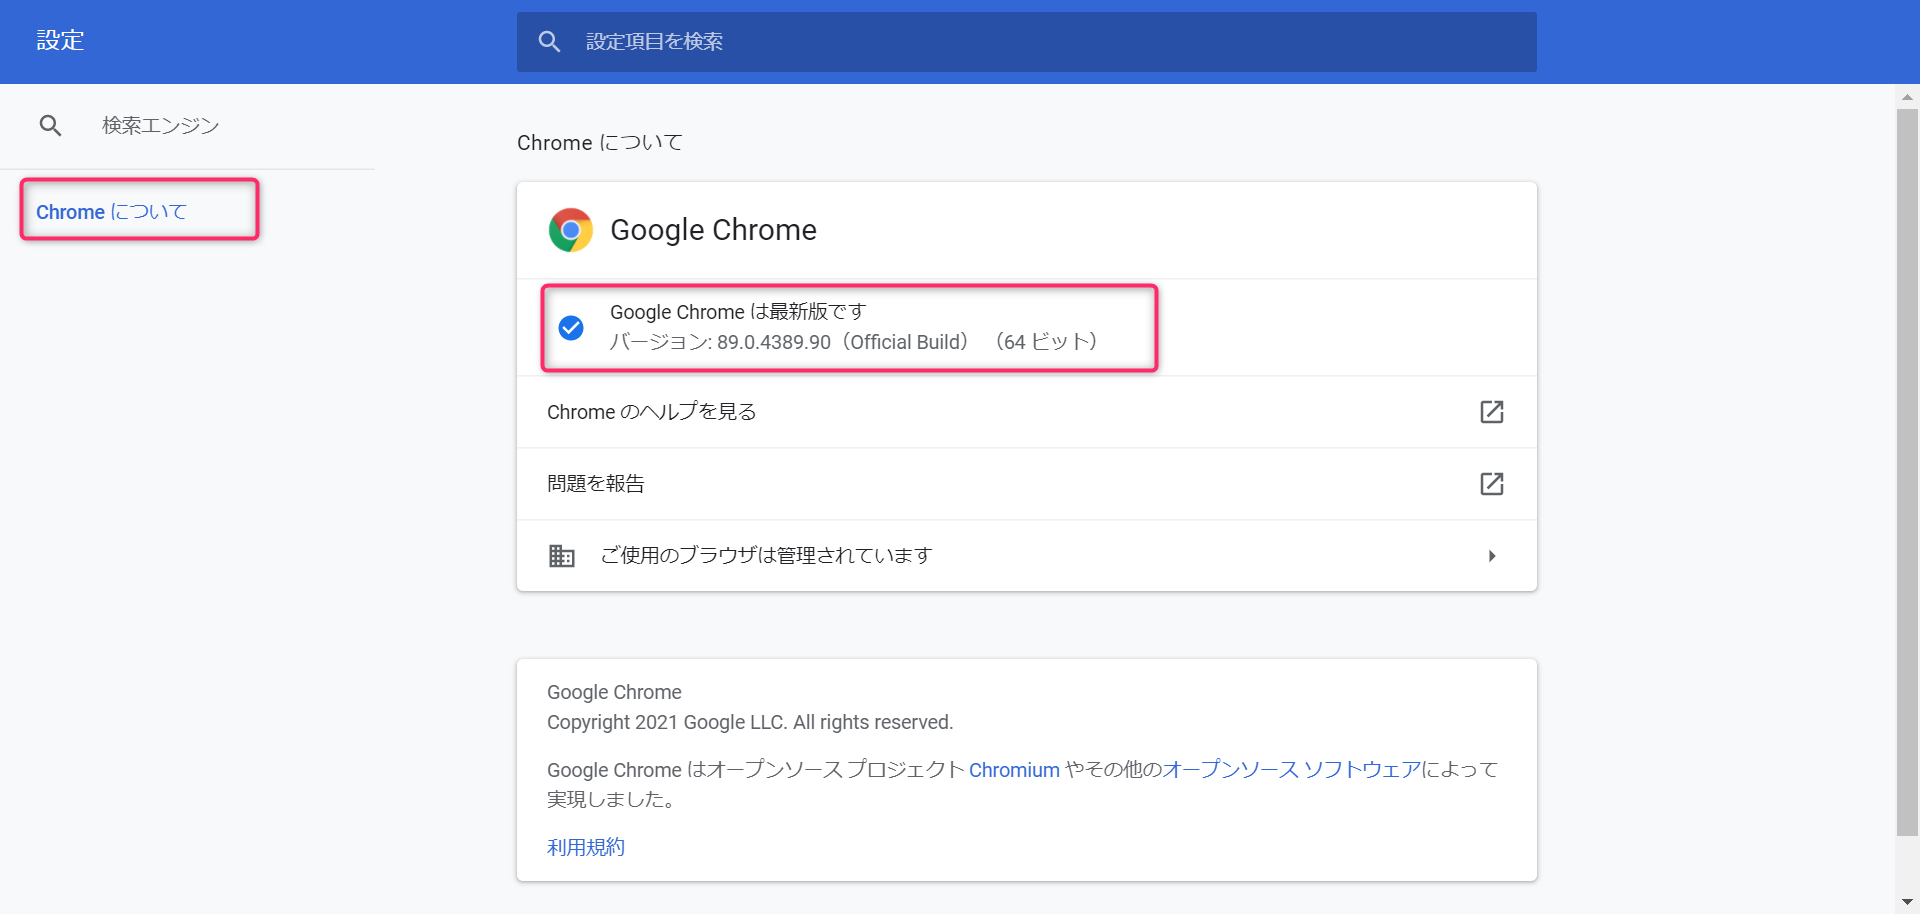Viewport: 1920px width, 914px height.
Task: Open 検索エンジン section in sidebar
Action: pos(160,125)
